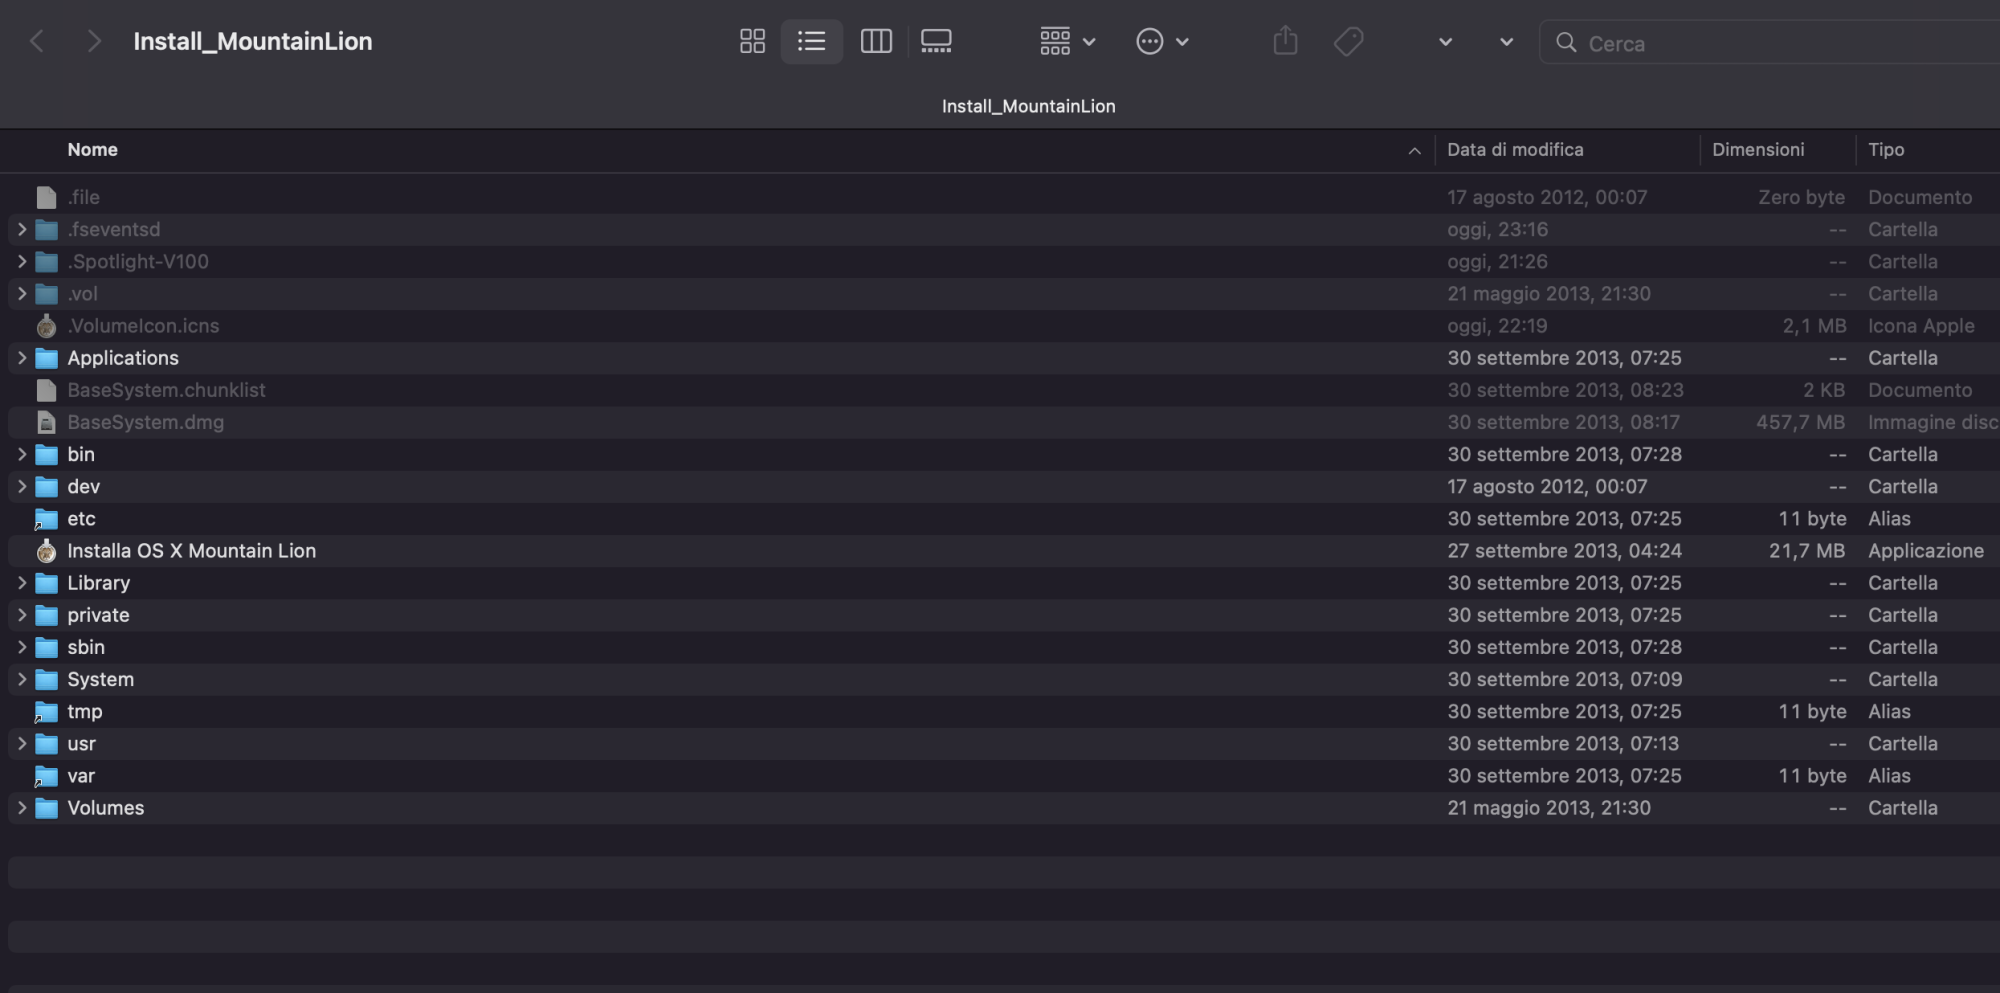Click the search magnifier icon
Screen dimensions: 2000x993
(x=1566, y=43)
